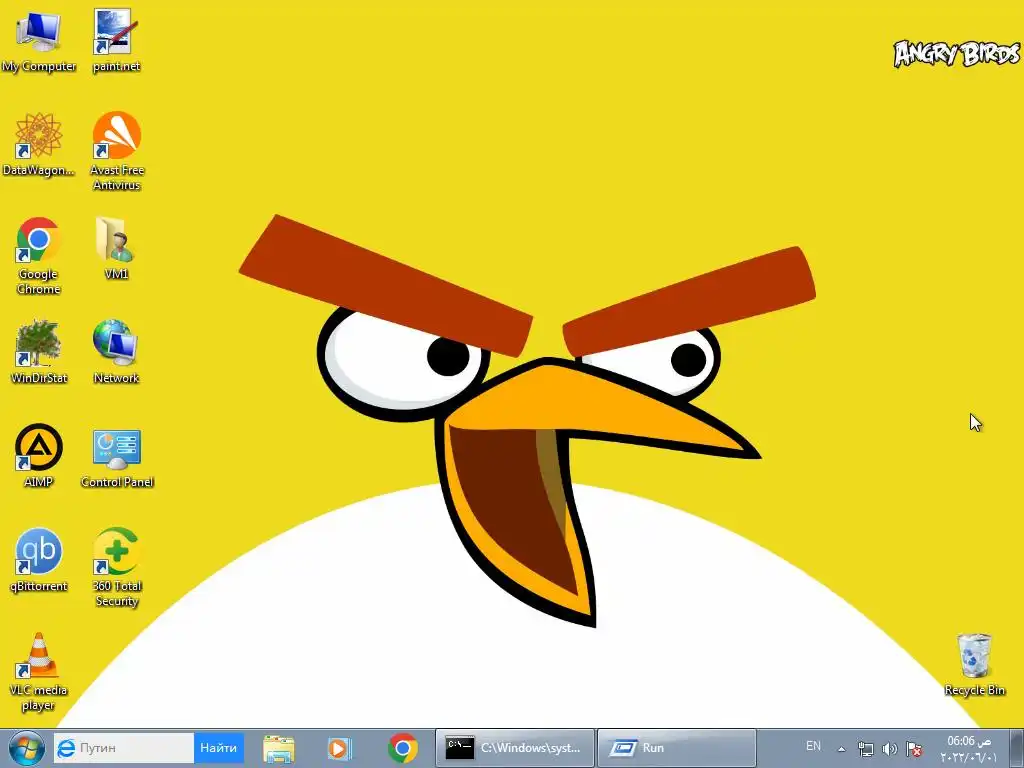Launch Chrome from the taskbar pinned icon
1024x768 pixels.
pyautogui.click(x=402, y=748)
